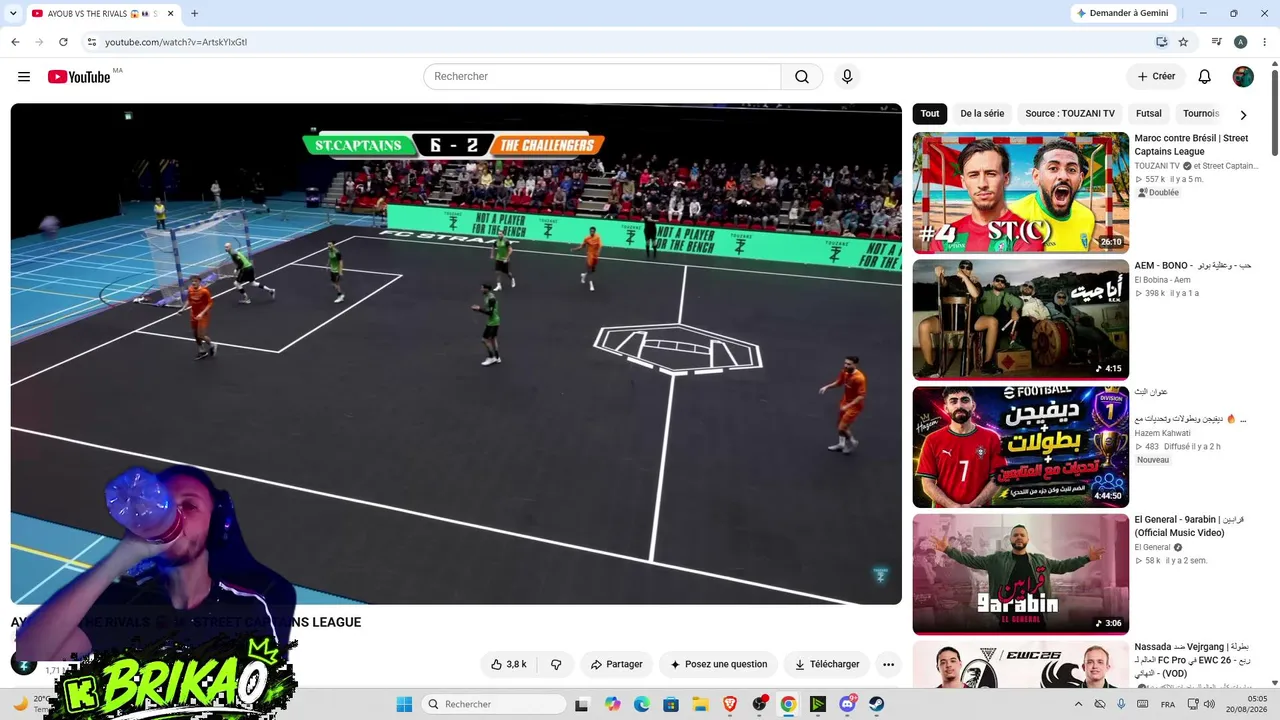Viewport: 1280px width, 720px height.
Task: Click the Créer button
Action: tap(1155, 77)
